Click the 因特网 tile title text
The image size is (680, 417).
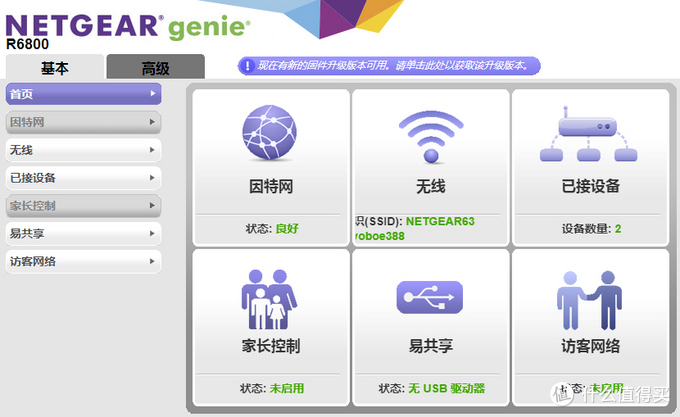tap(271, 186)
